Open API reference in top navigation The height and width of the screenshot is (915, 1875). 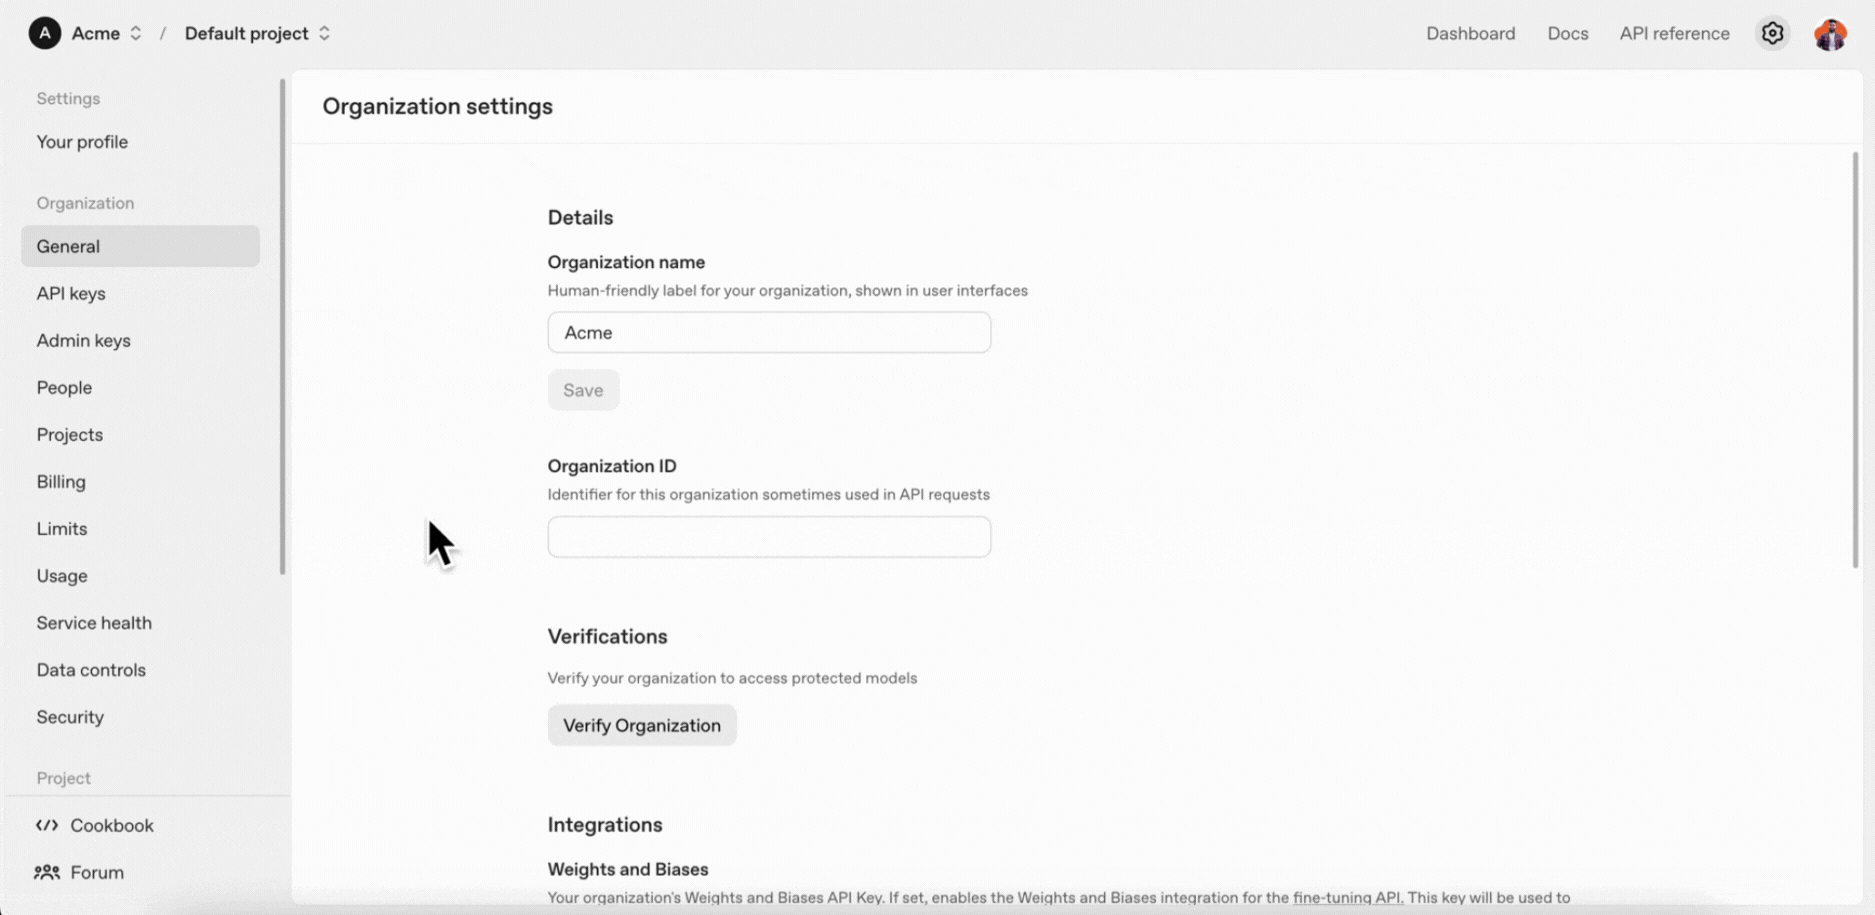pos(1674,33)
